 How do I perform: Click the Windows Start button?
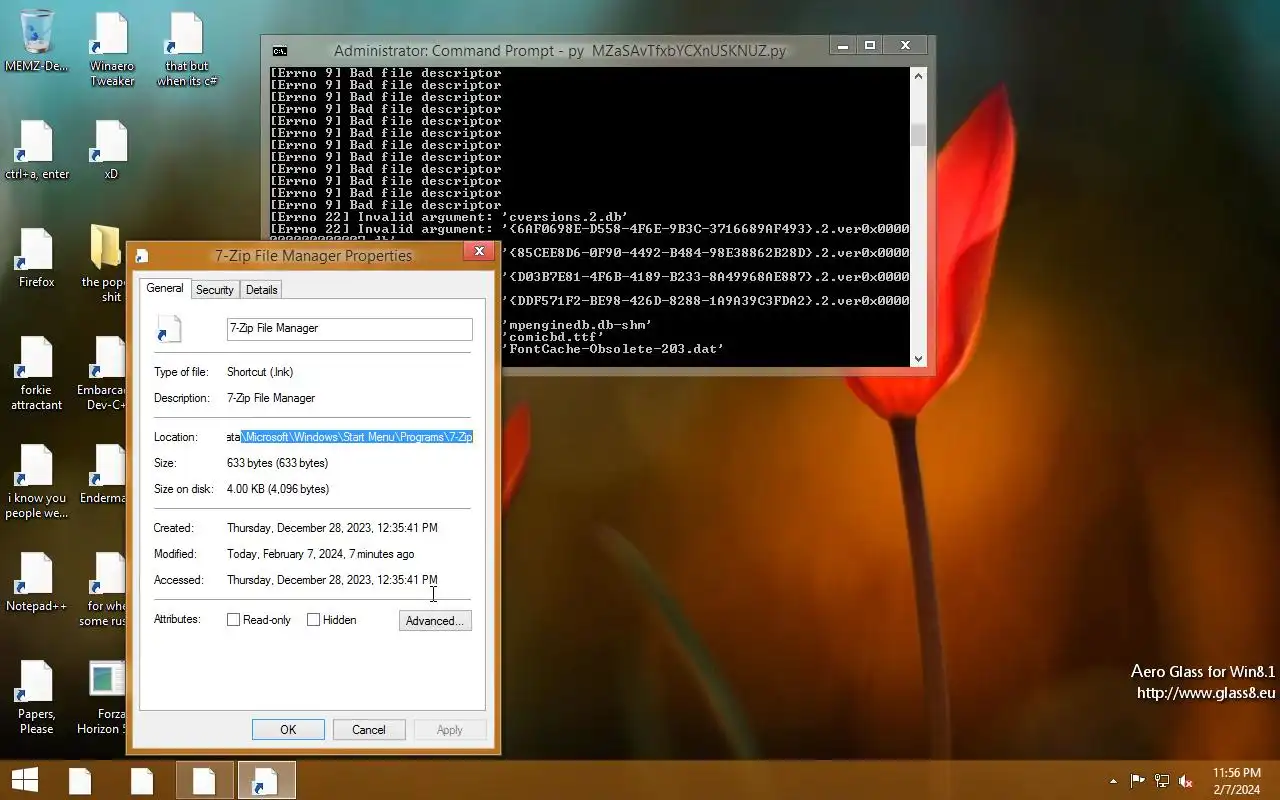point(25,780)
